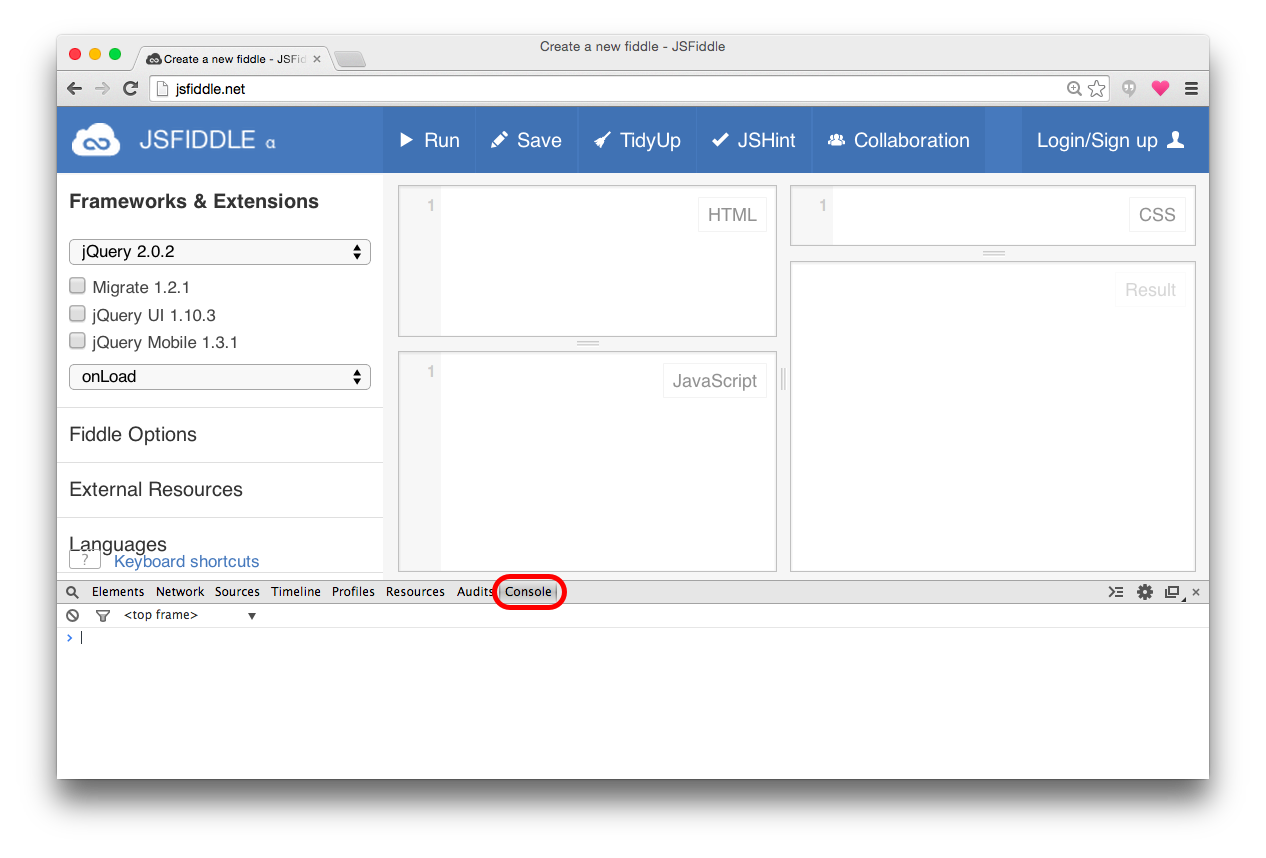Open the Chrome hamburger menu
Screen dimensions: 1266x858
[x=1191, y=89]
